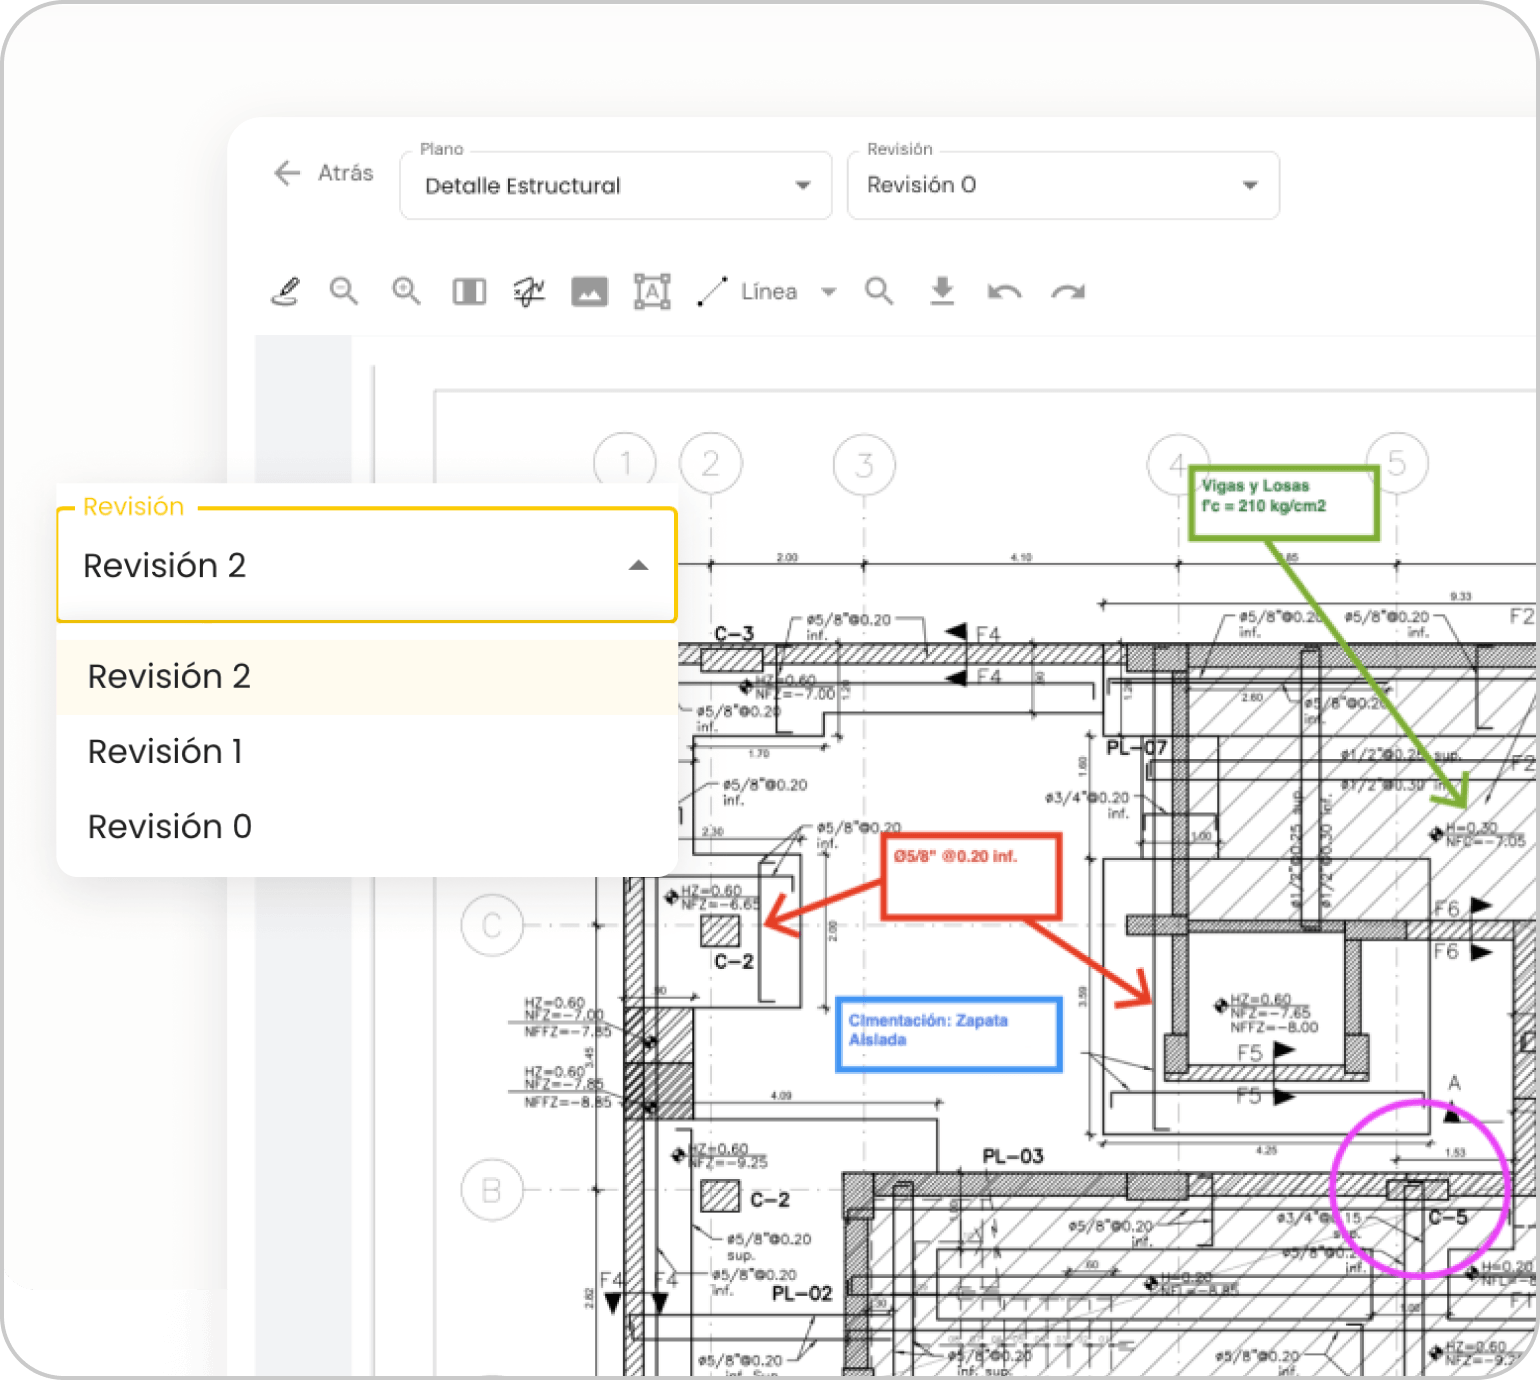Undo the last annotation
Viewport: 1540px width, 1380px height.
coord(1004,292)
